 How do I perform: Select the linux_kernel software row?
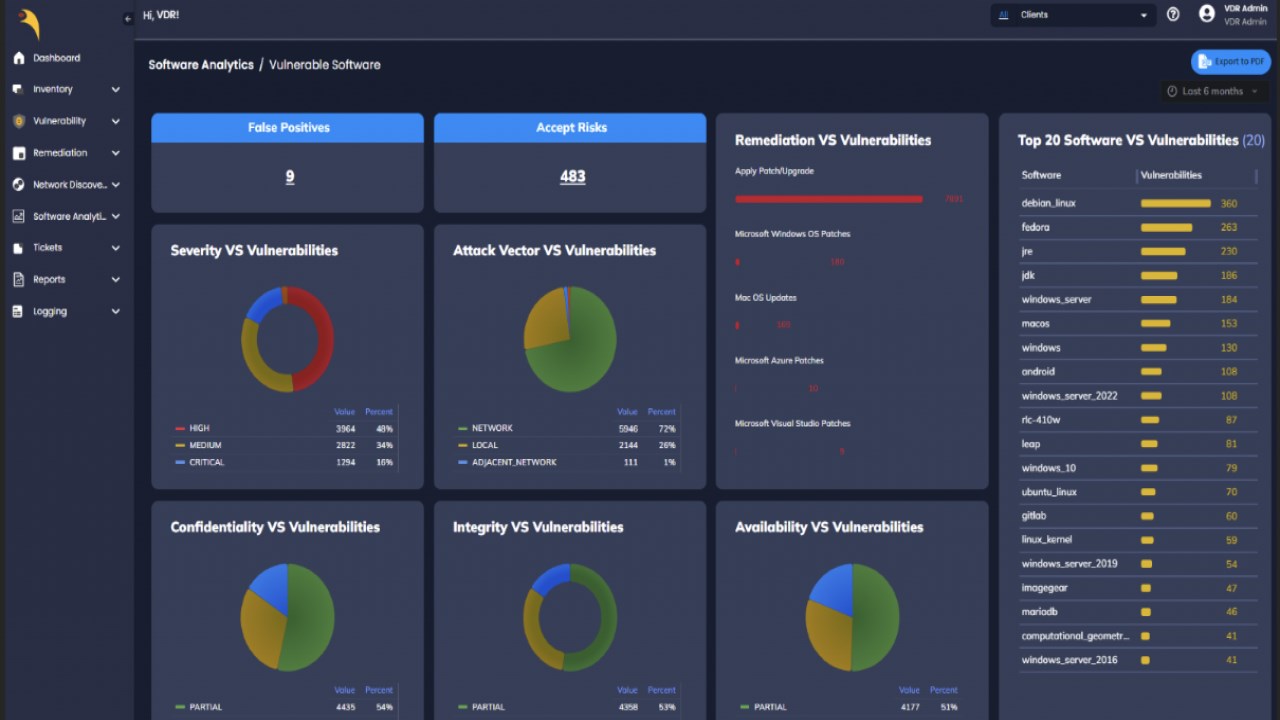click(1137, 540)
